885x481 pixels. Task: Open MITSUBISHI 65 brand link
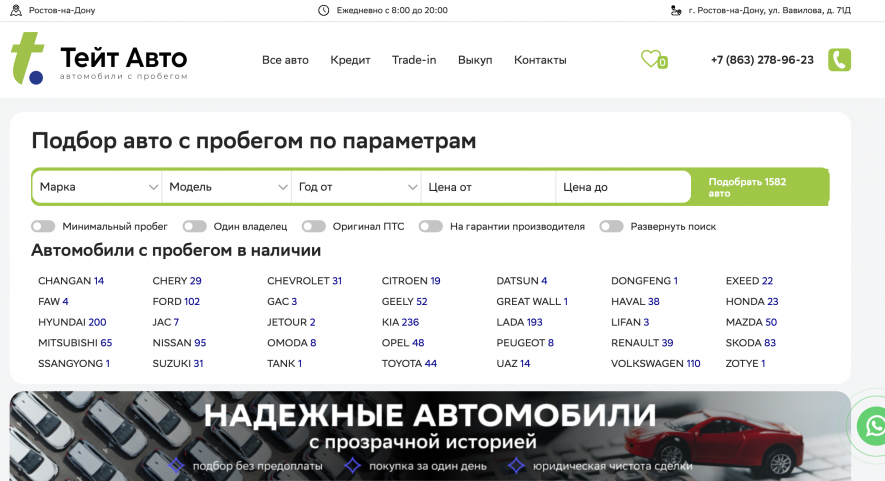click(75, 343)
